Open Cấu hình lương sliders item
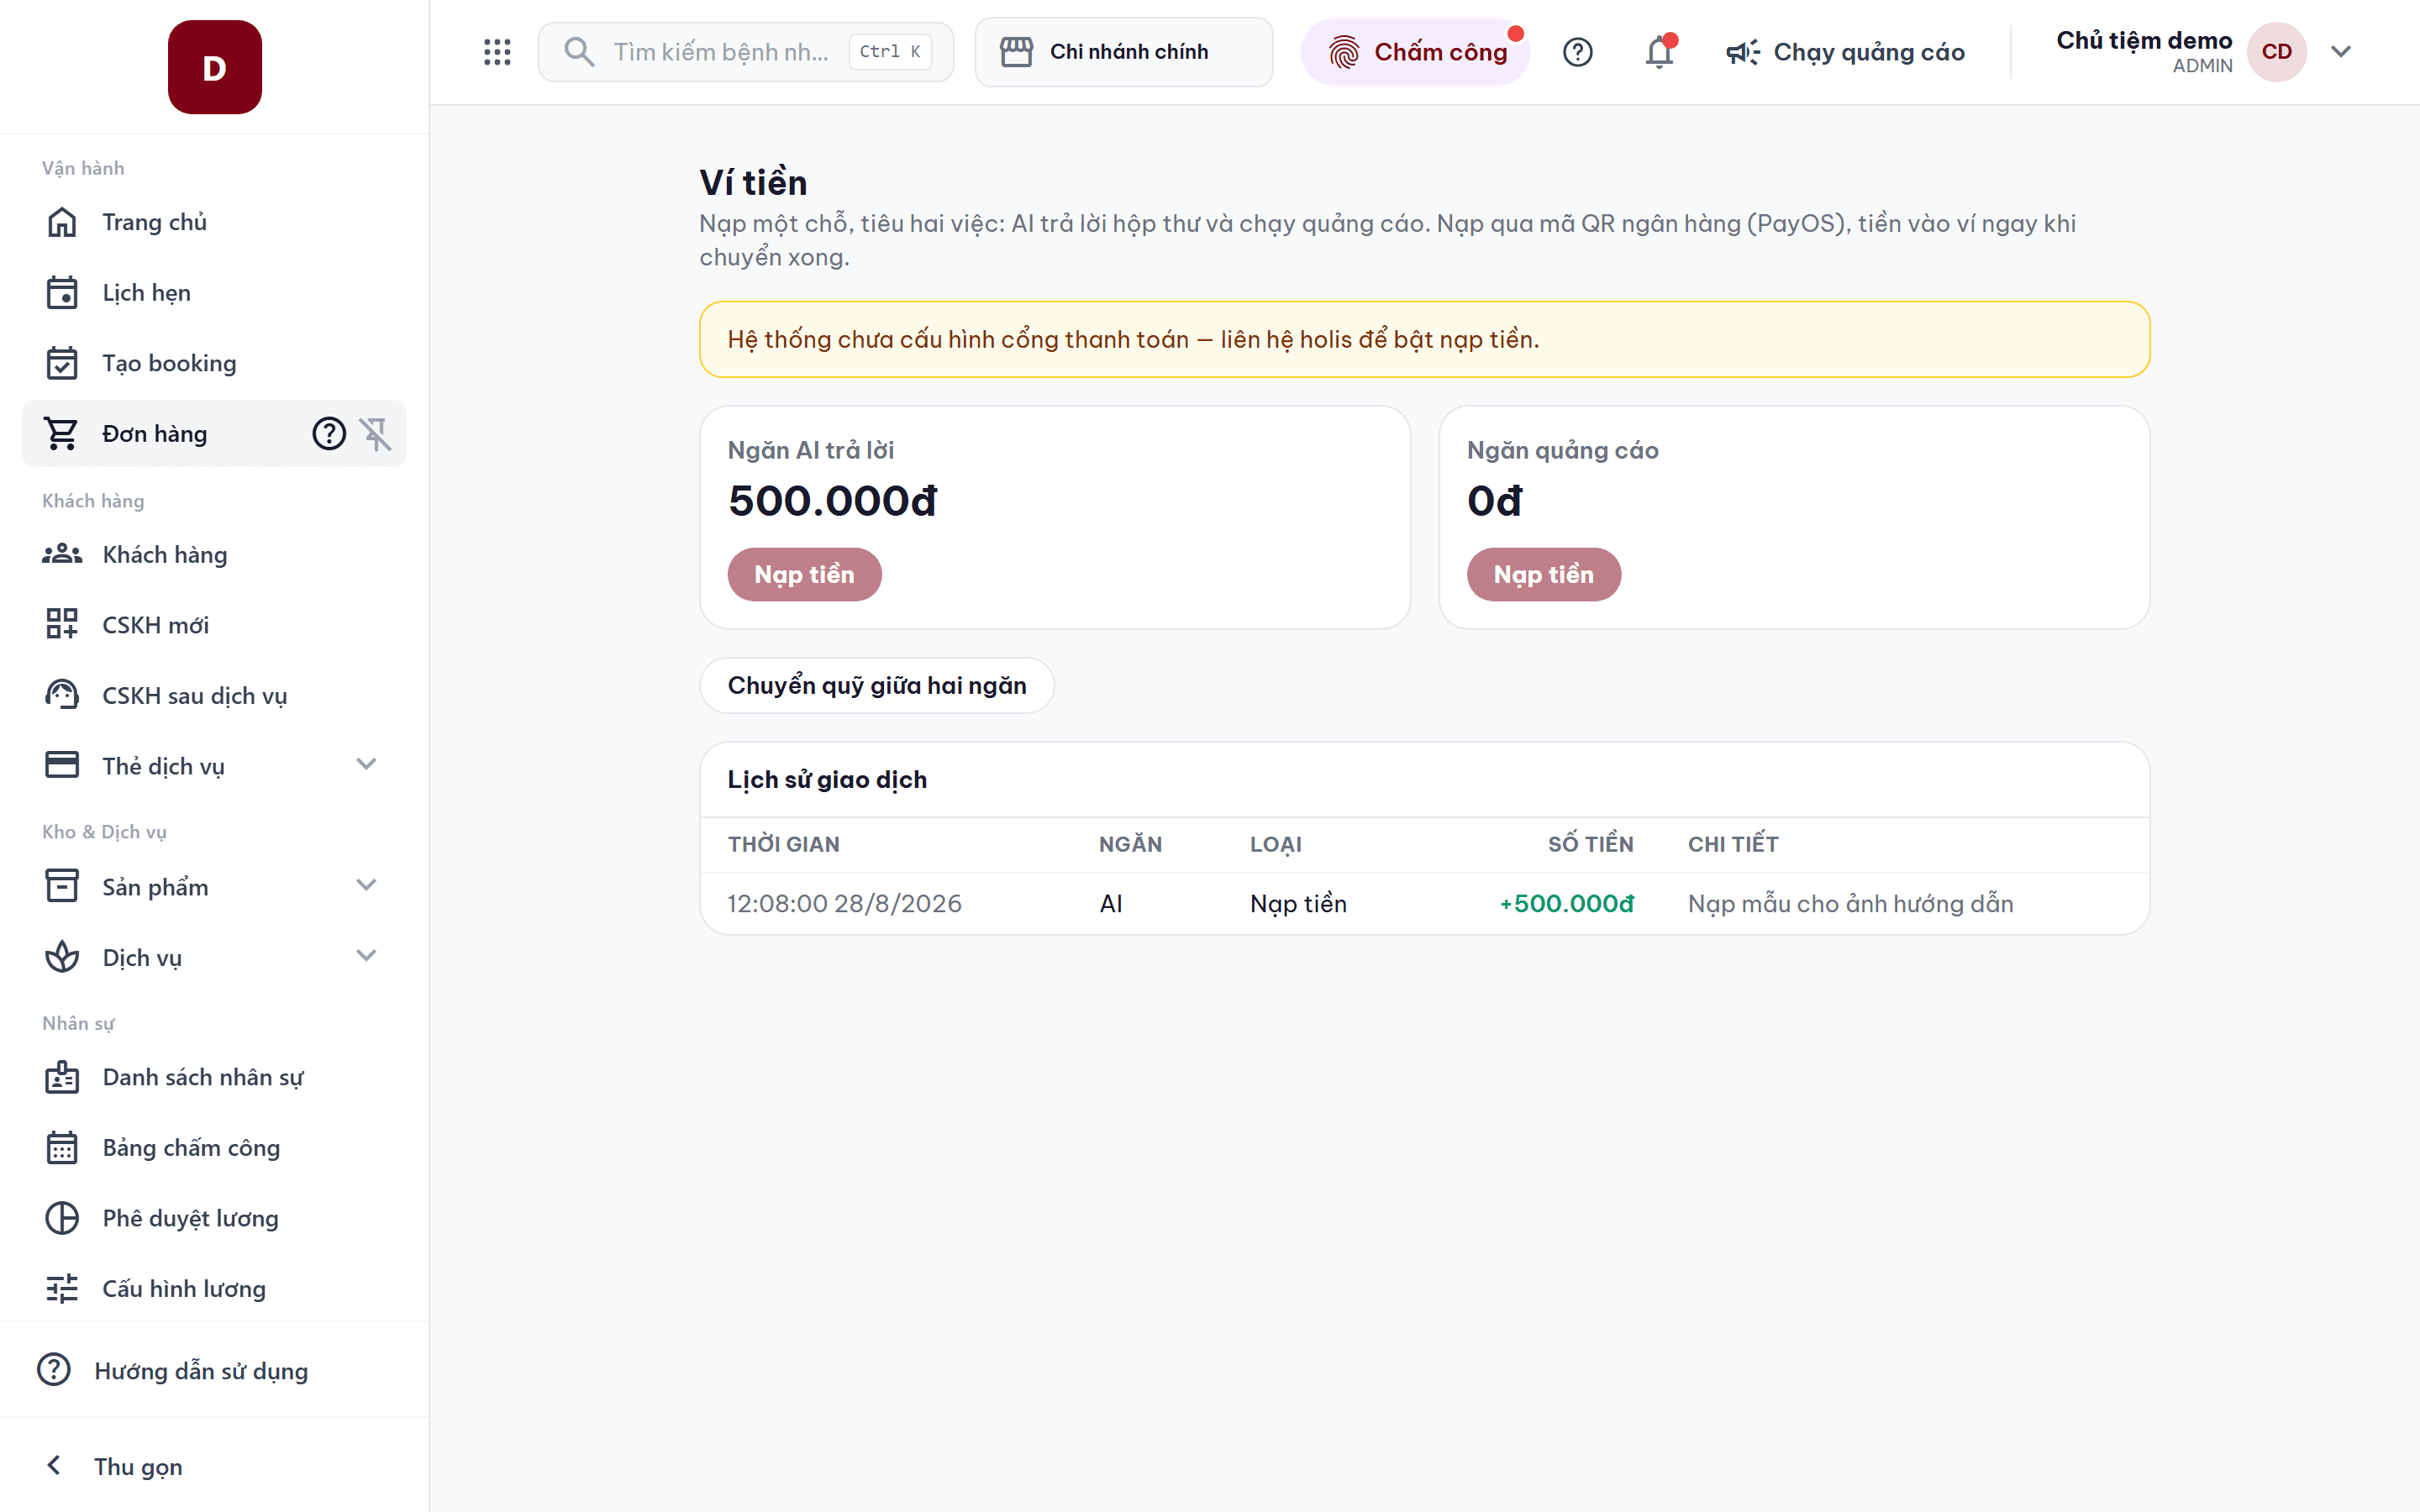This screenshot has width=2420, height=1512. [x=214, y=1289]
